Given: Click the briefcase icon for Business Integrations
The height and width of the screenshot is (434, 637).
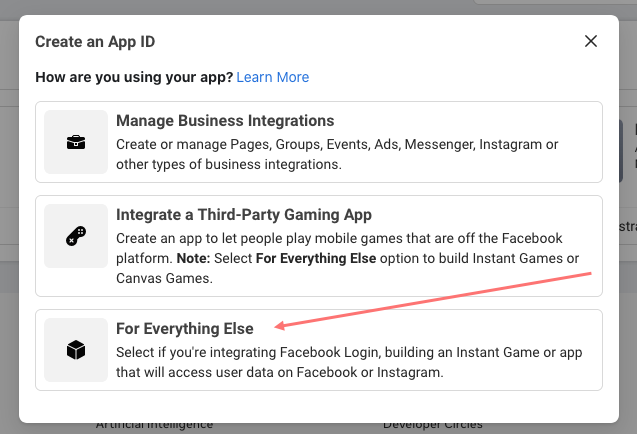Looking at the screenshot, I should [76, 143].
